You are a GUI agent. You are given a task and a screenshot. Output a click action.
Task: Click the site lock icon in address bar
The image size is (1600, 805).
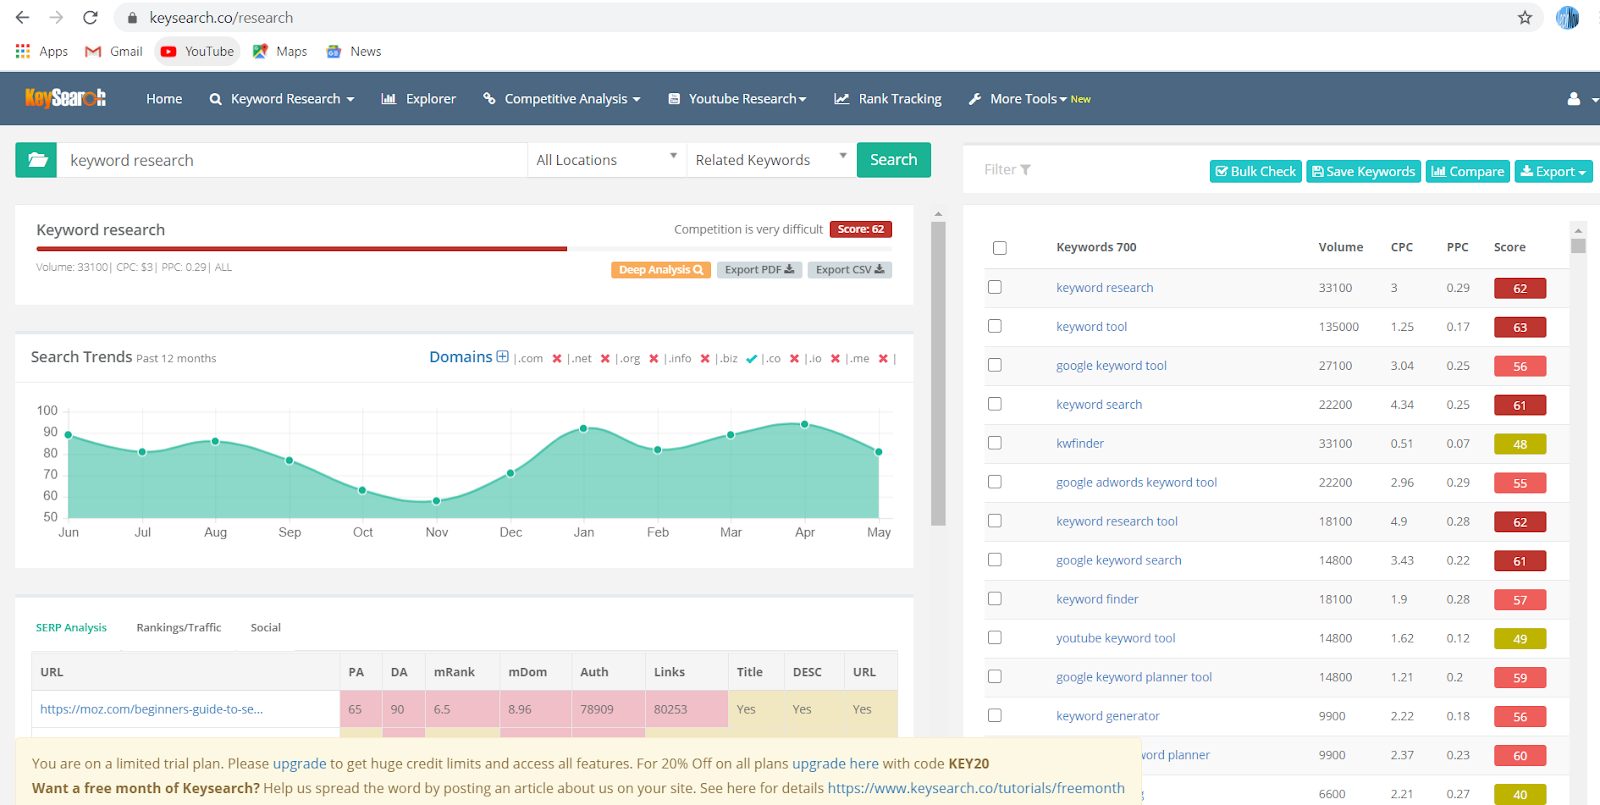tap(132, 18)
